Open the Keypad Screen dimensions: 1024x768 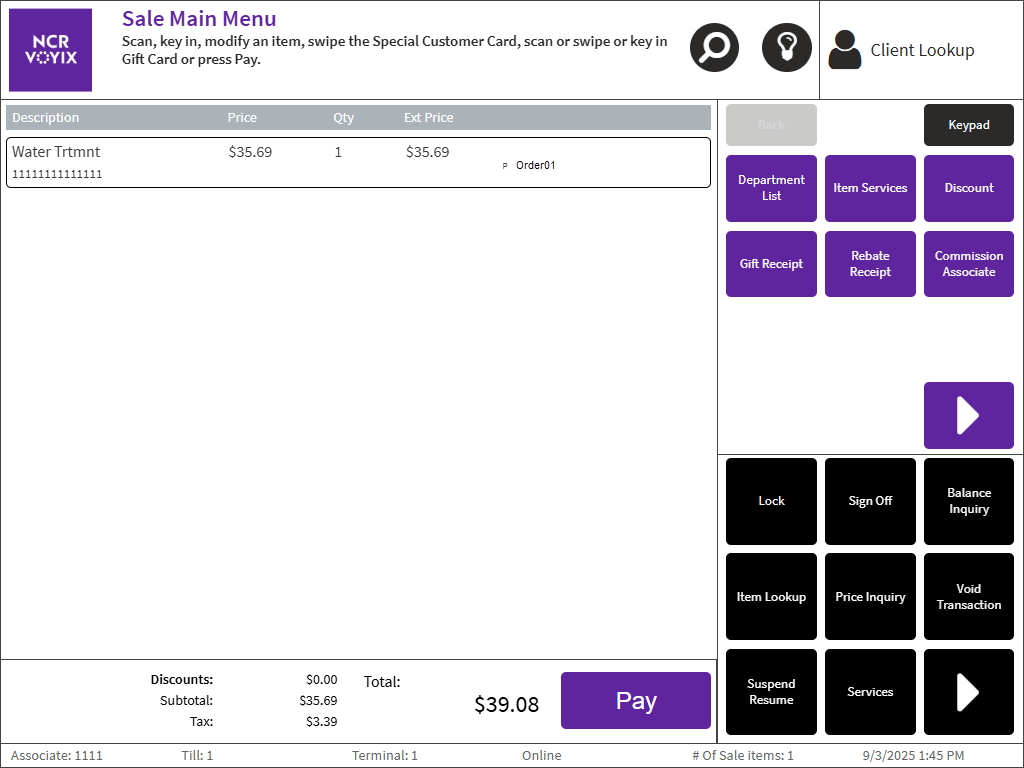(968, 125)
